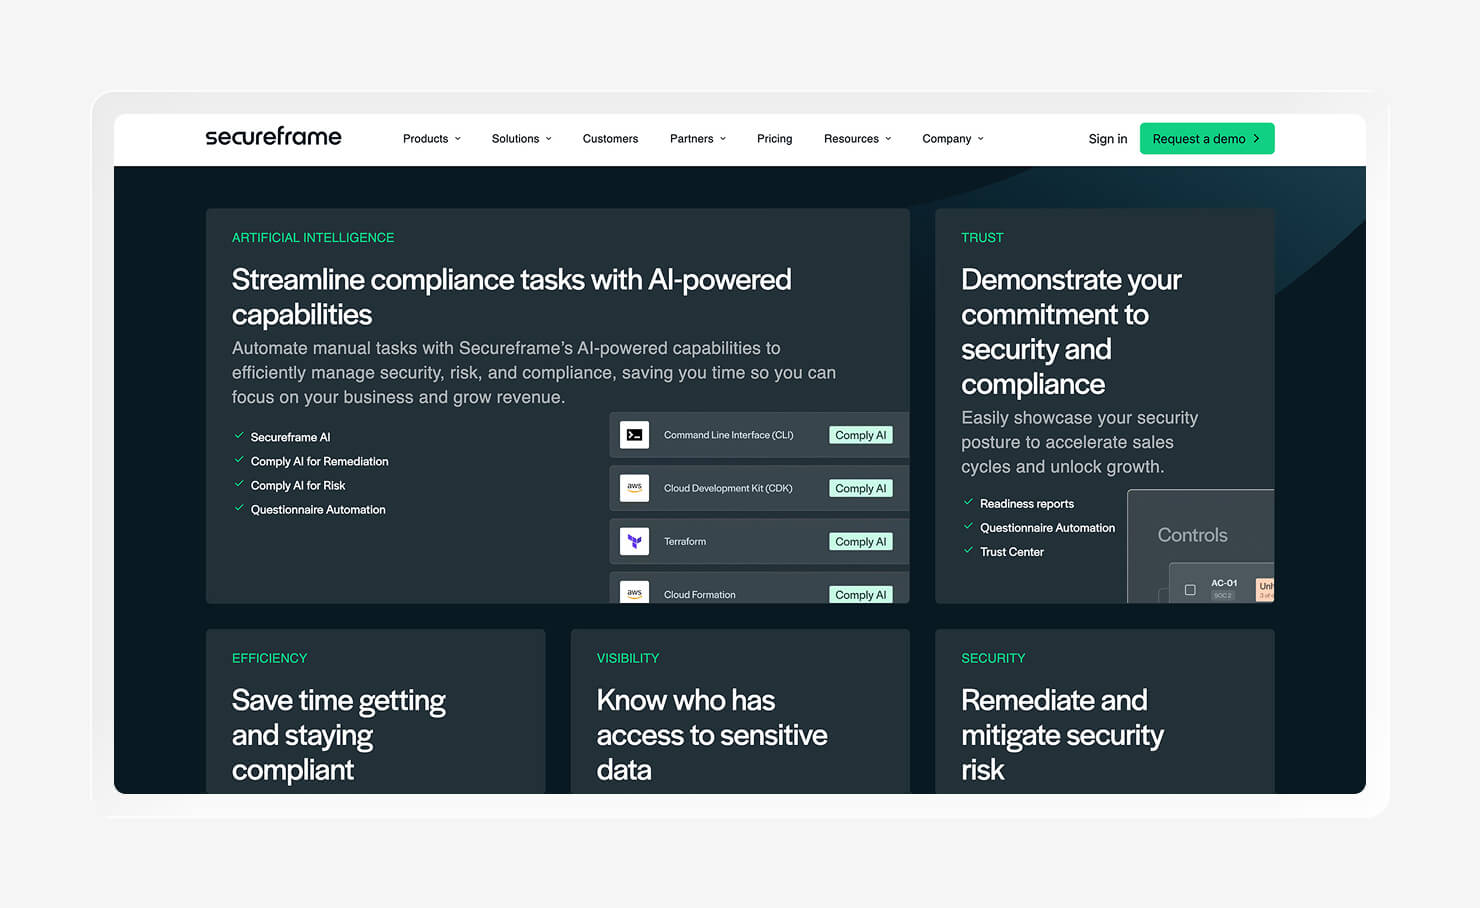Click the Command Line Interface terminal icon
This screenshot has width=1480, height=908.
pyautogui.click(x=634, y=435)
